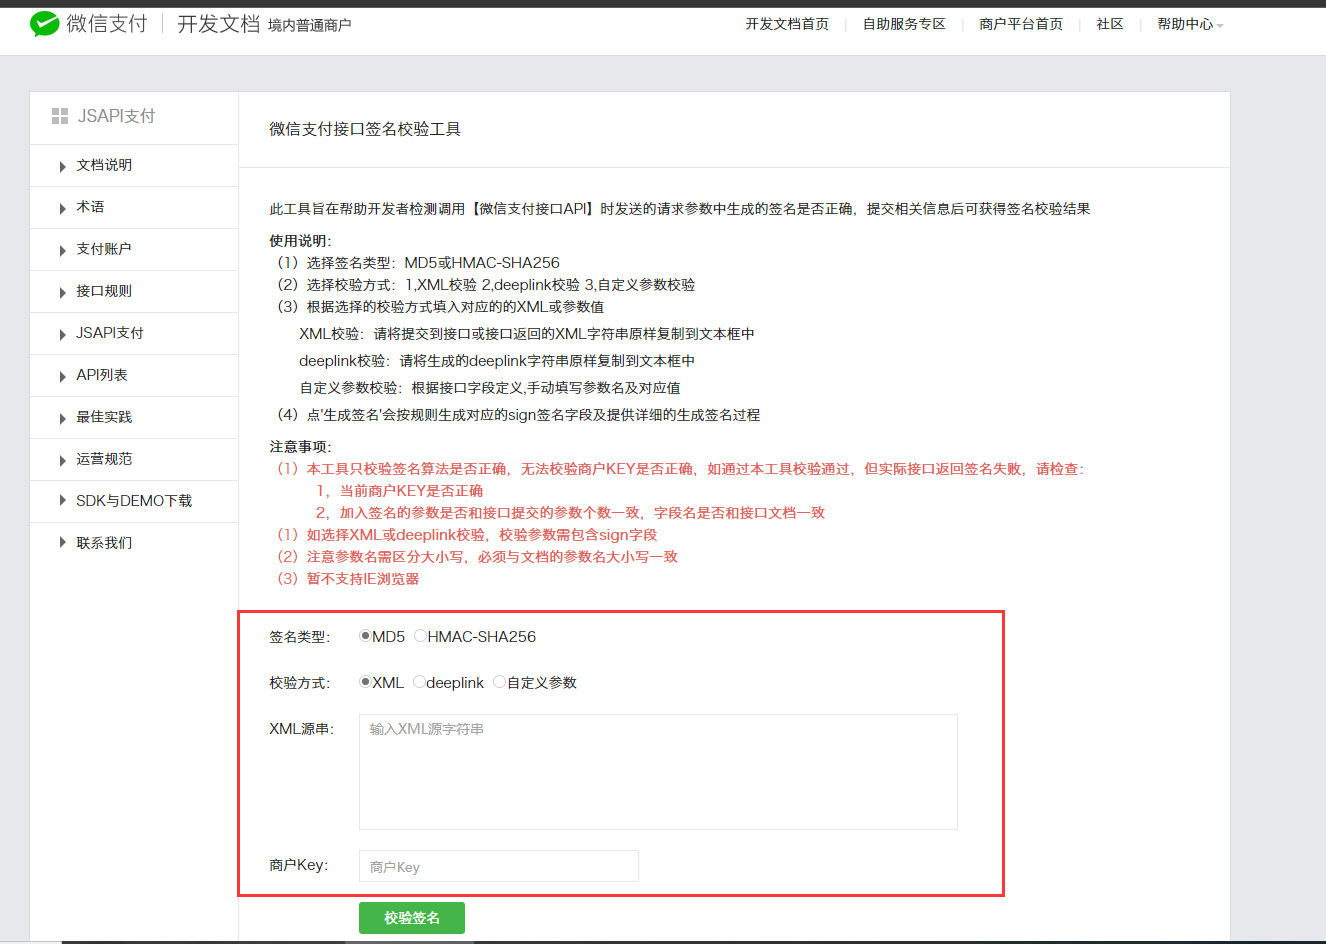The width and height of the screenshot is (1326, 944).
Task: Expand the JSAPI支付 sidebar arrow in list
Action: (x=63, y=334)
